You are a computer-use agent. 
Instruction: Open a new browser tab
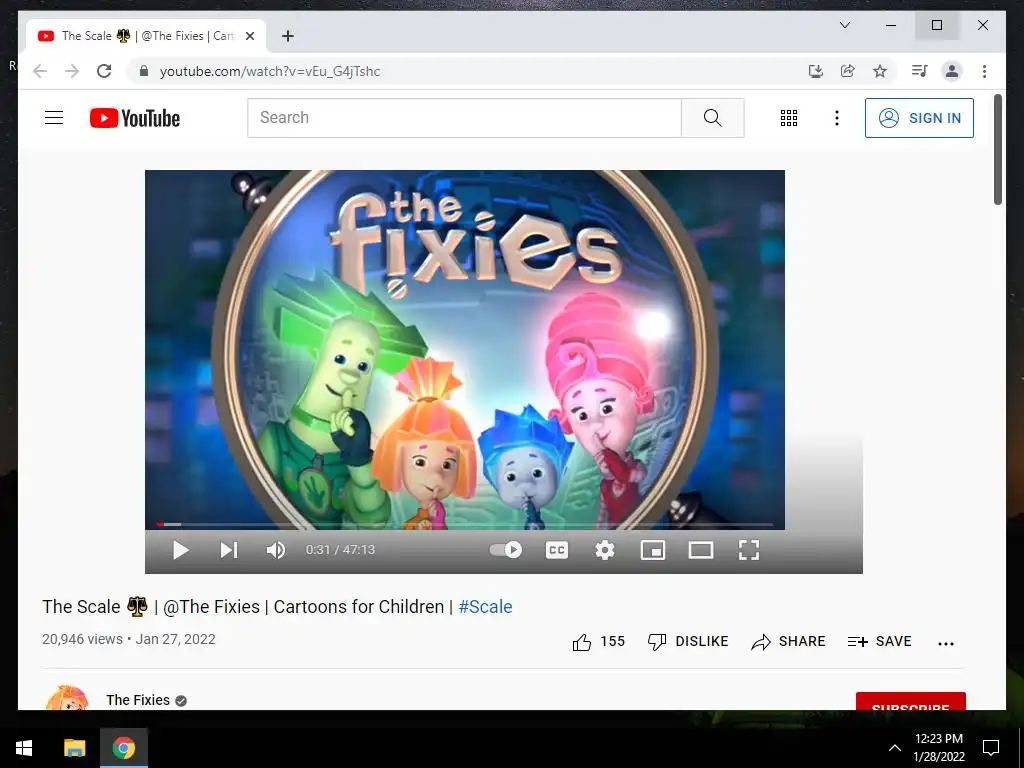(287, 36)
